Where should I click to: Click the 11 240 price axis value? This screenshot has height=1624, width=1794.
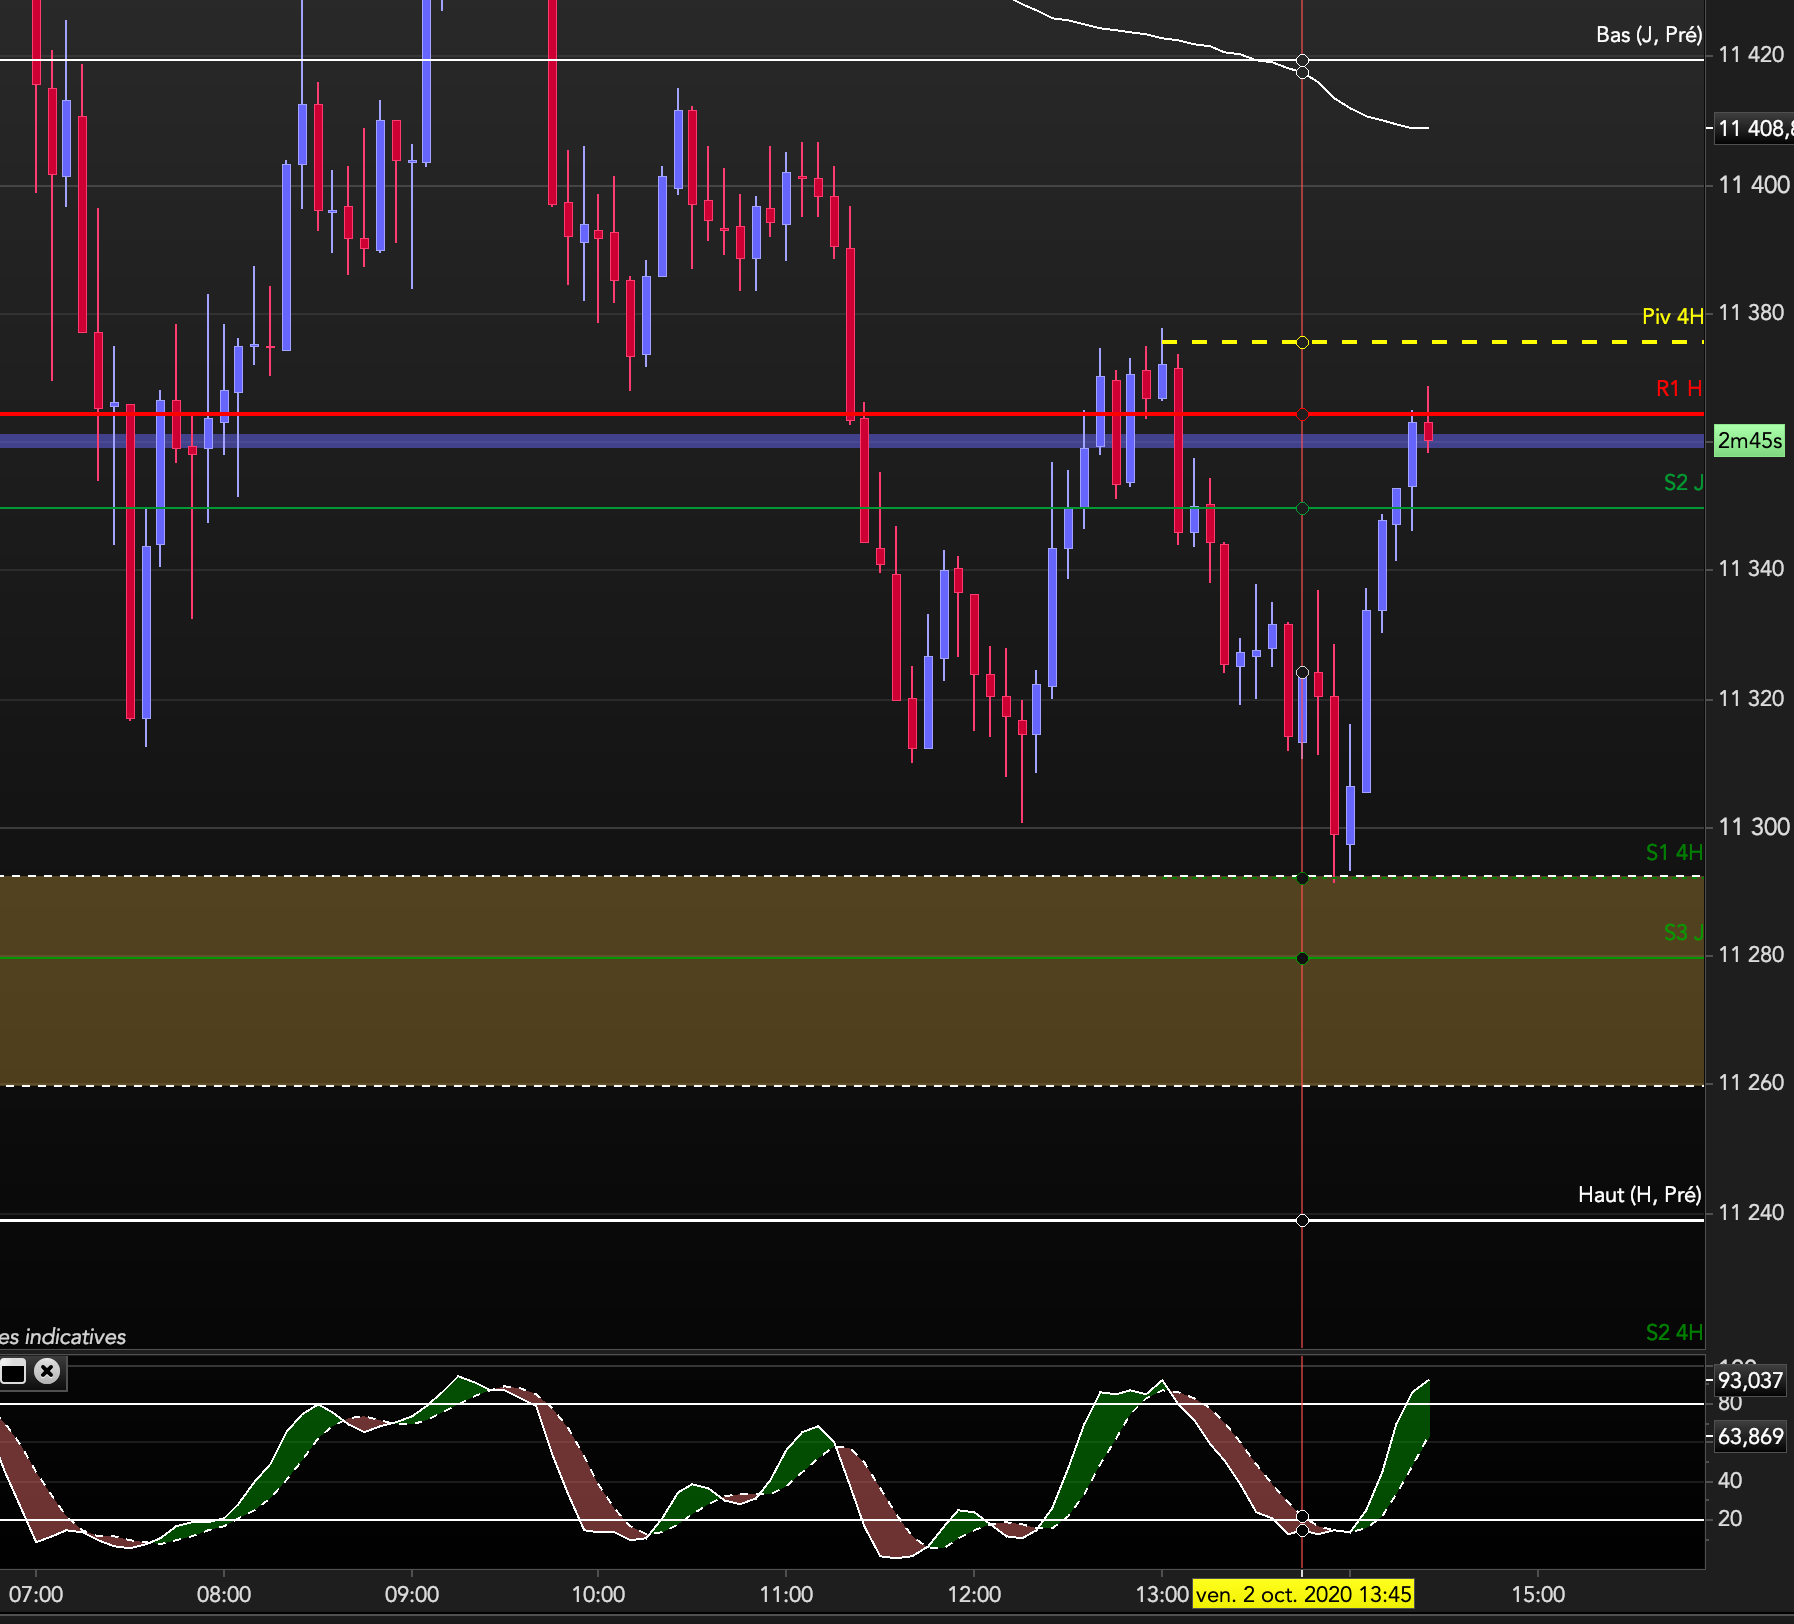(x=1751, y=1213)
